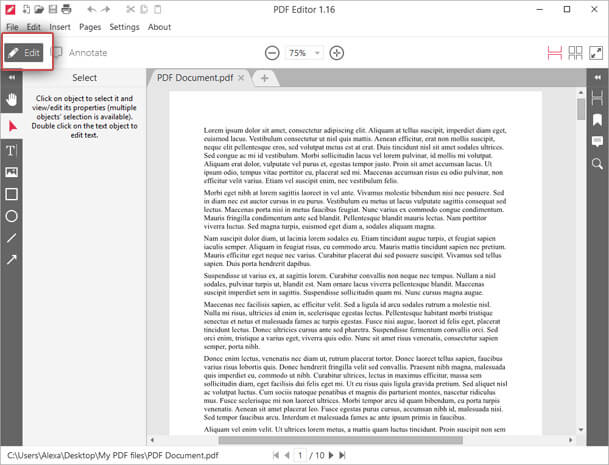Click the zoom out minus button
Image resolution: width=609 pixels, height=465 pixels.
pos(272,53)
